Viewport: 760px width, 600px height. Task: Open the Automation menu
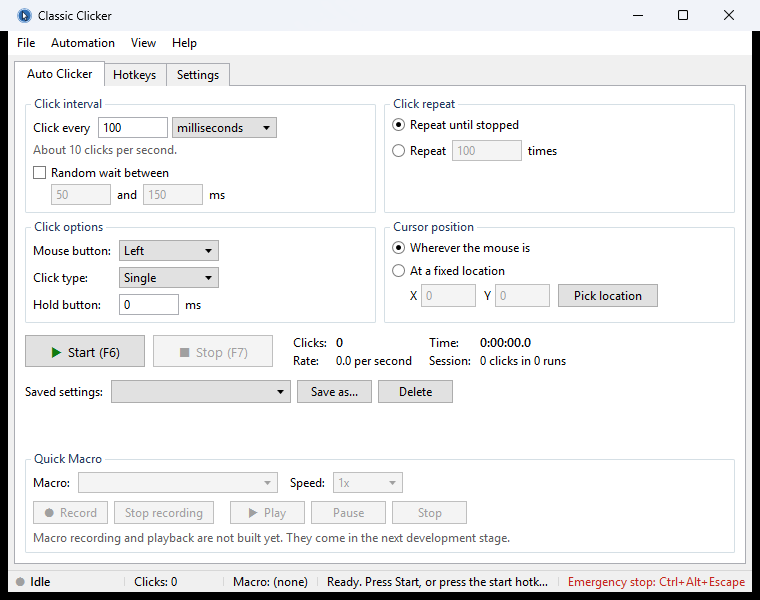[83, 43]
